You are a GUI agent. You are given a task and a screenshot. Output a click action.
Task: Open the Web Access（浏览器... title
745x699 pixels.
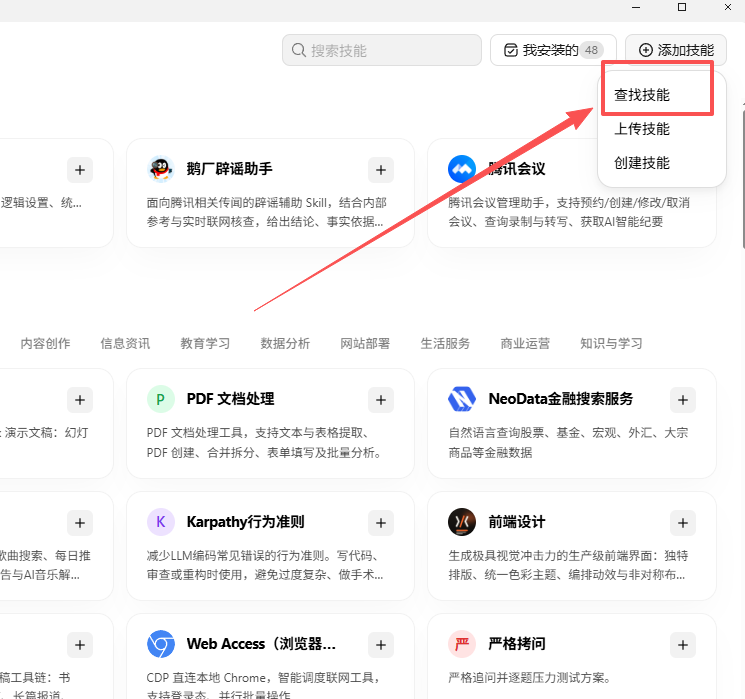coord(261,644)
